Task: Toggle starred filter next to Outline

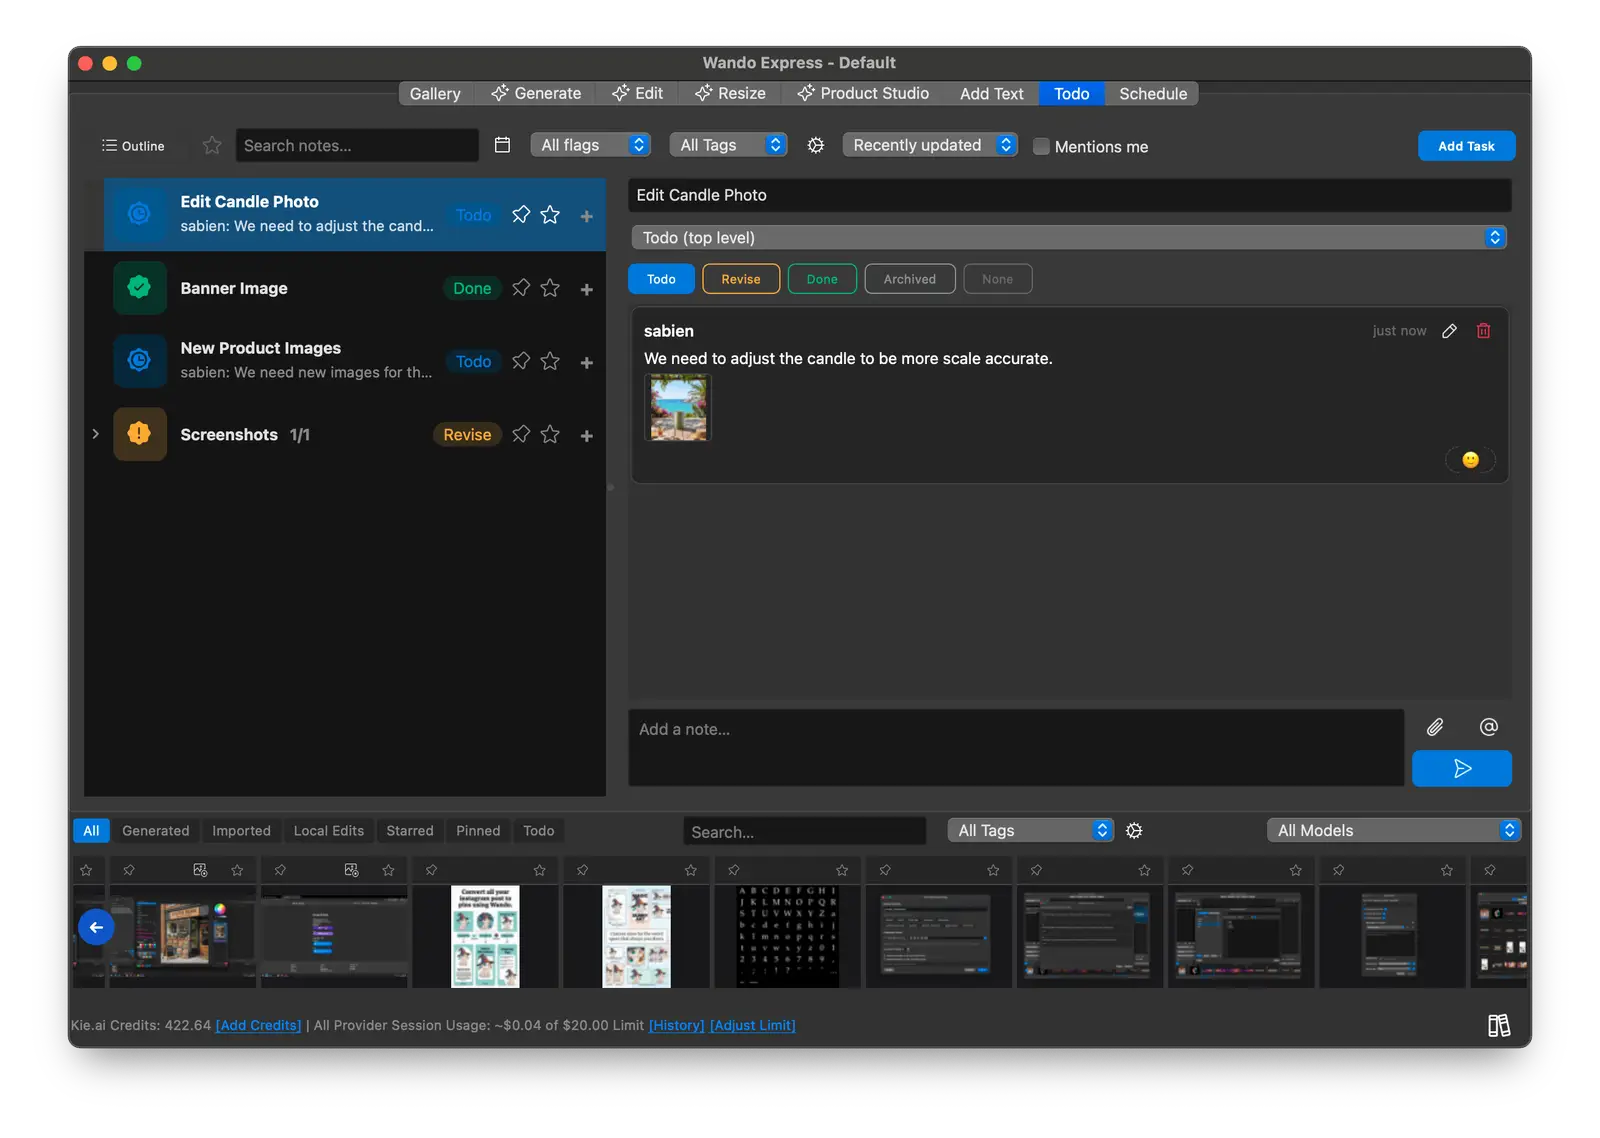Action: coord(212,145)
